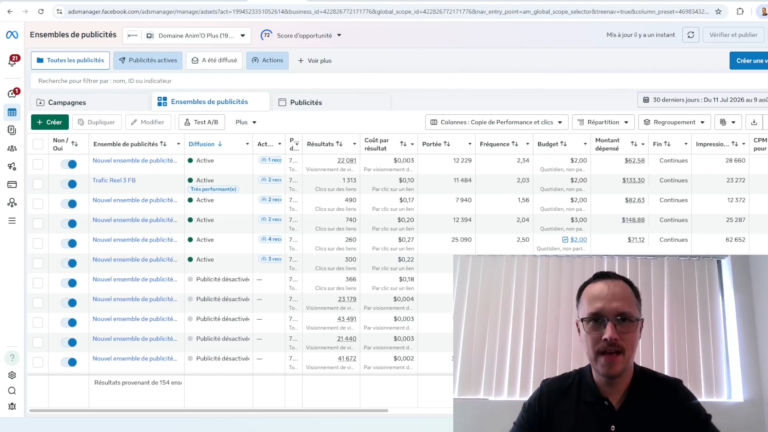
Task: Click the horizontal scrollbar of the table
Action: (x=209, y=410)
